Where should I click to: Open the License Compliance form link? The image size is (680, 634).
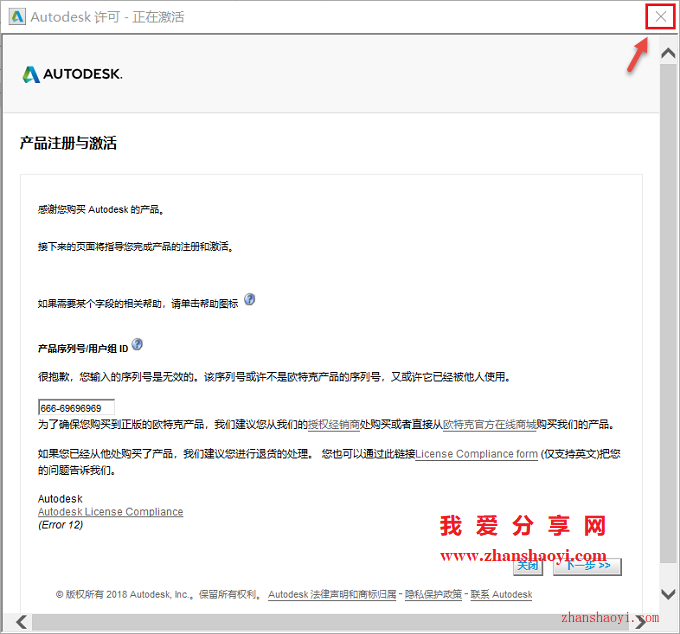click(476, 454)
